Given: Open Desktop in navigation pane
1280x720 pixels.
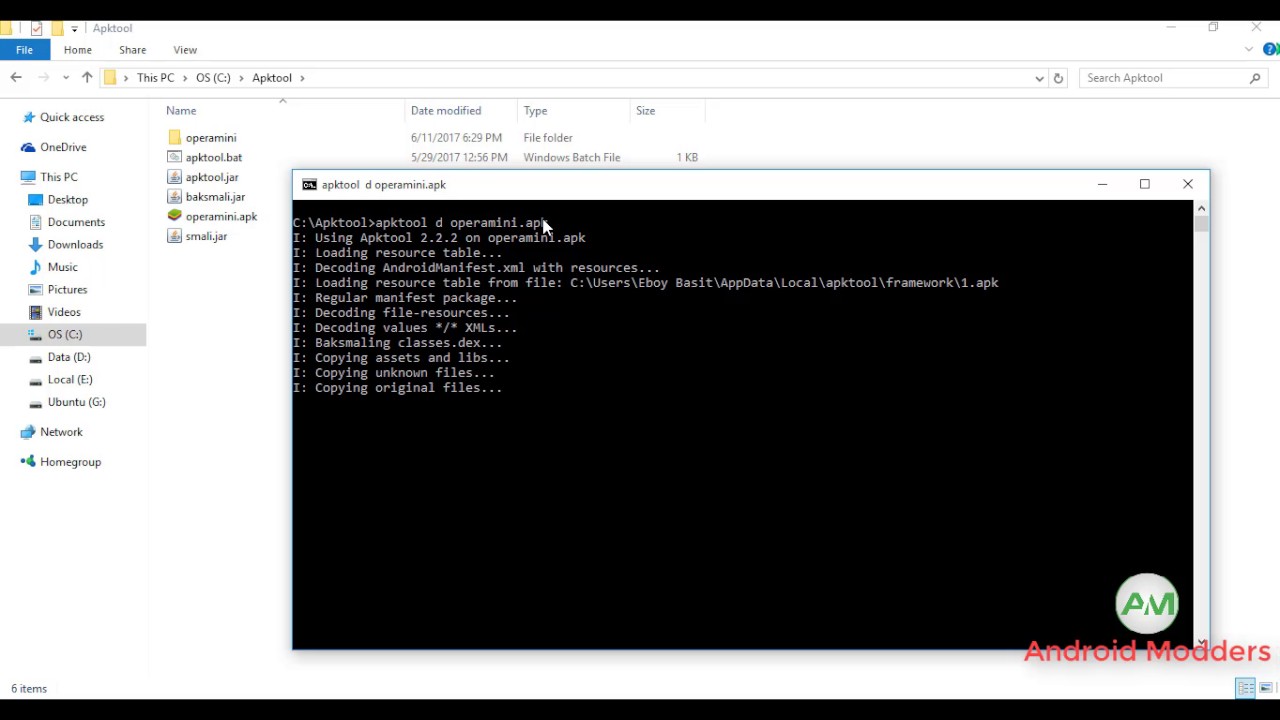Looking at the screenshot, I should click(68, 200).
